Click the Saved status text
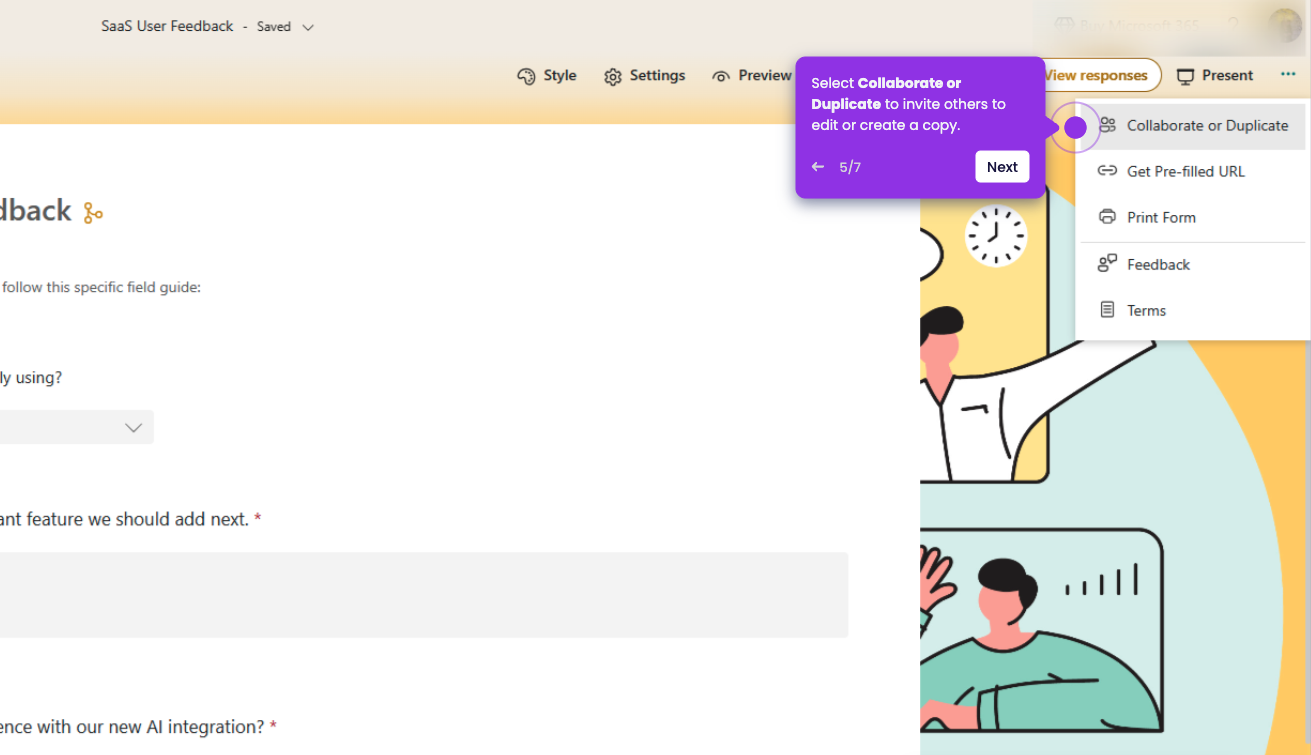1311x755 pixels. [x=274, y=27]
